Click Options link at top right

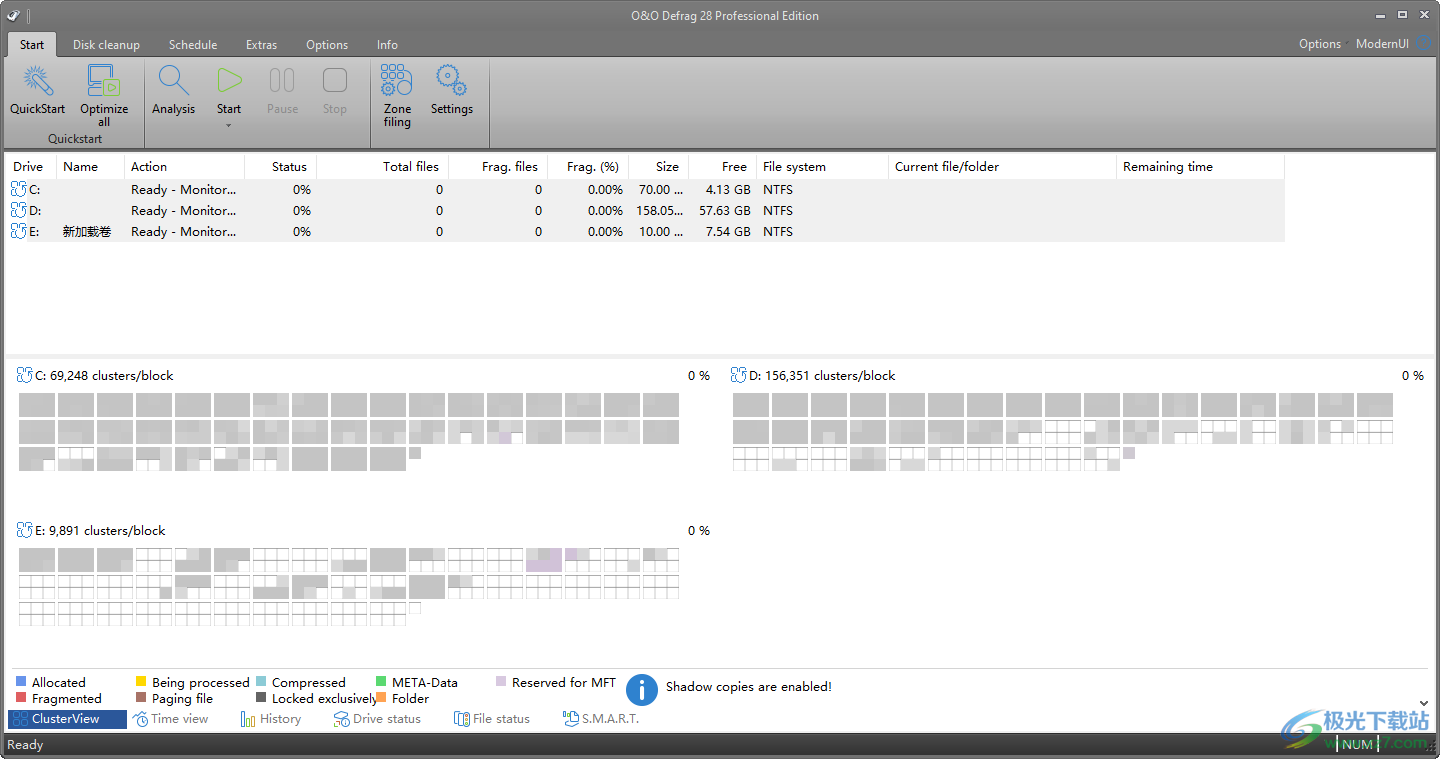coord(1319,44)
